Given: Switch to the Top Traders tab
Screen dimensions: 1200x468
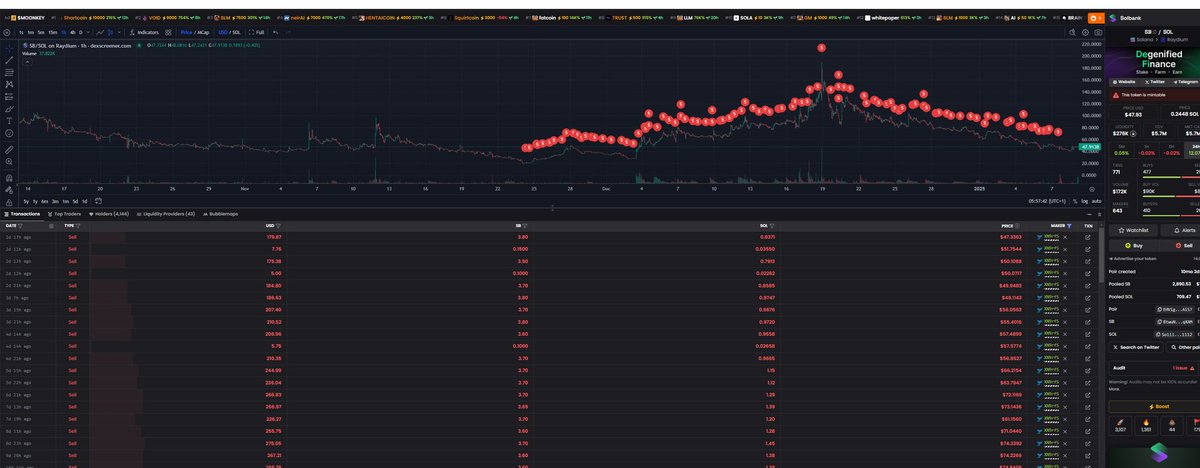Looking at the screenshot, I should [65, 214].
